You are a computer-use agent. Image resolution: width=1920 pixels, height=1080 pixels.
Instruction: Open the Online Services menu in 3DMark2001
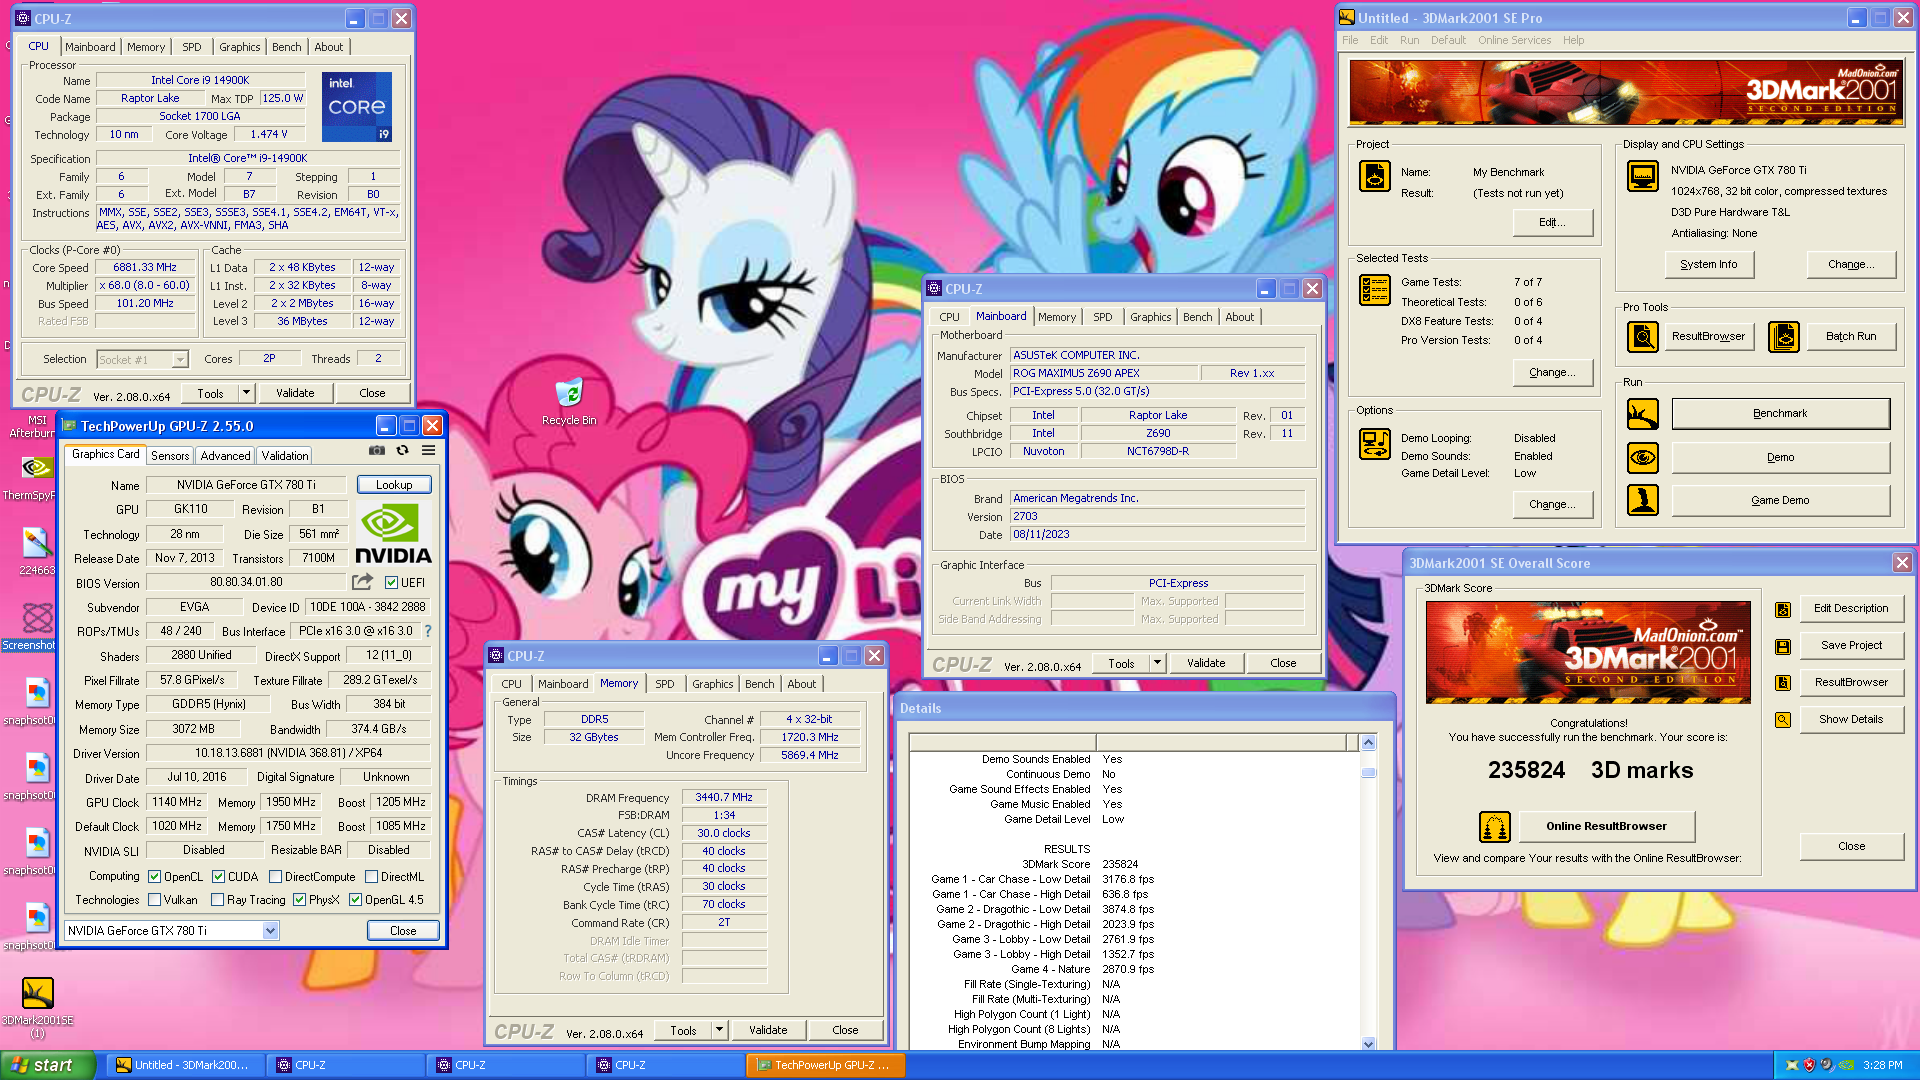tap(1514, 40)
